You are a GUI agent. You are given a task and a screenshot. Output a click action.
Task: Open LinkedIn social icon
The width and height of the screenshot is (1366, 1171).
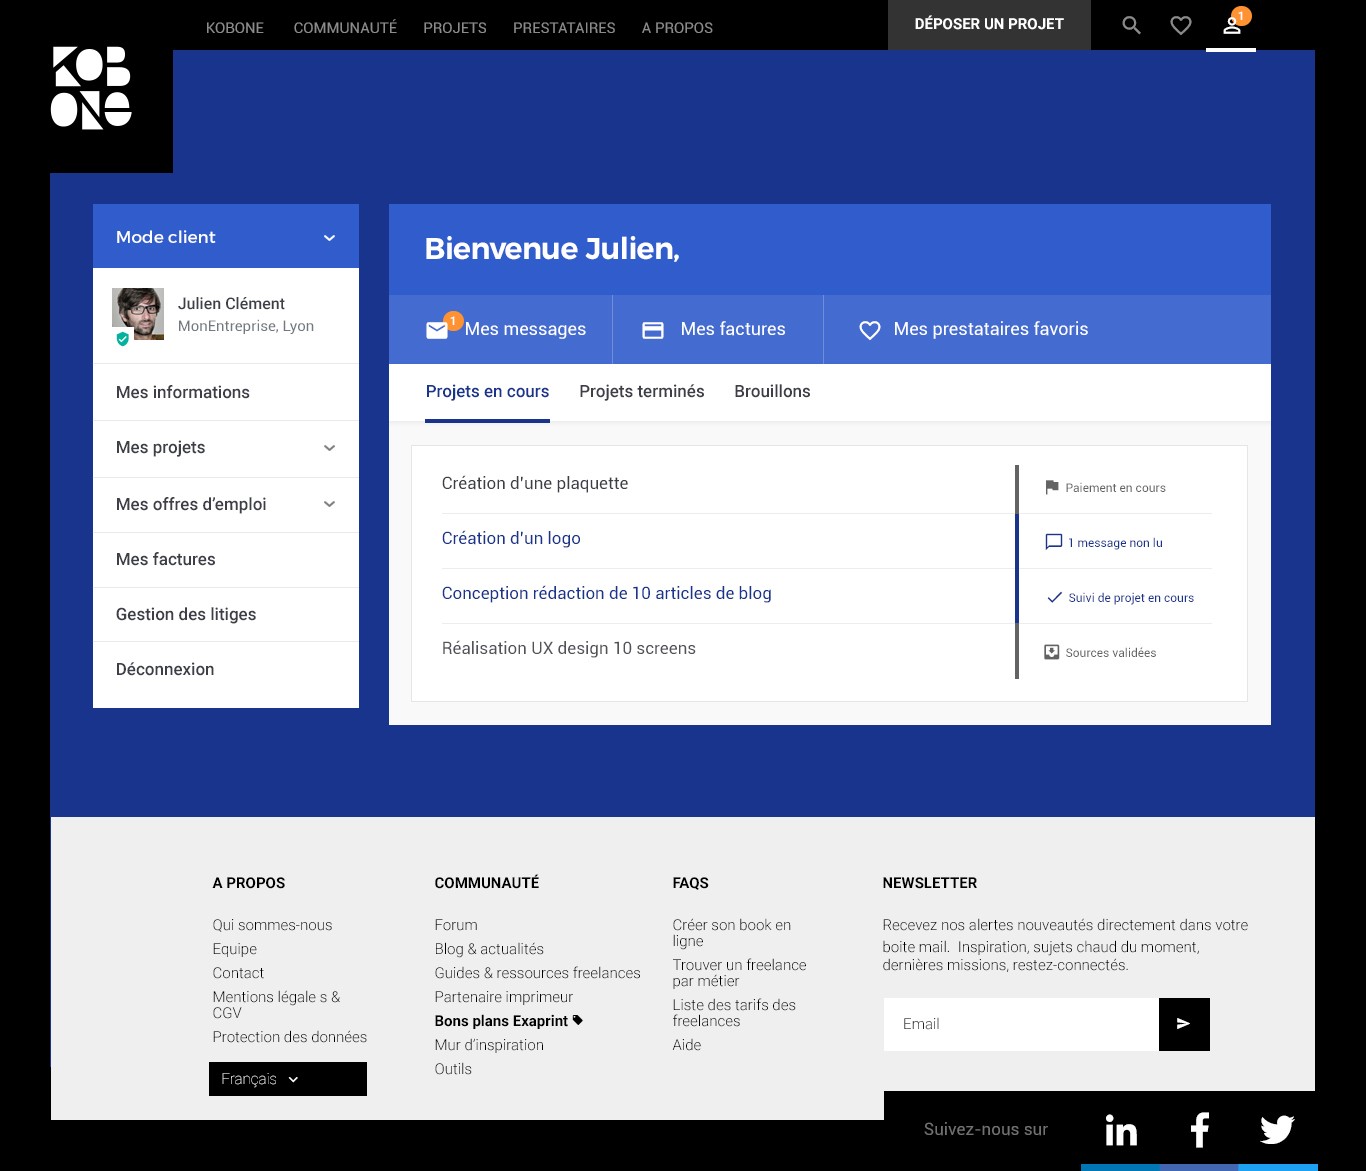pyautogui.click(x=1121, y=1130)
